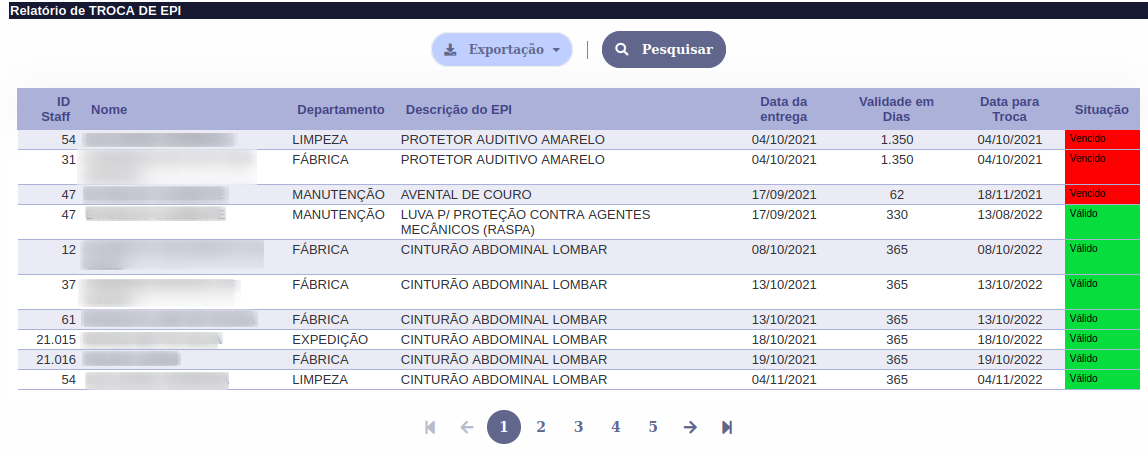Click the download icon on Exportação

(x=450, y=50)
